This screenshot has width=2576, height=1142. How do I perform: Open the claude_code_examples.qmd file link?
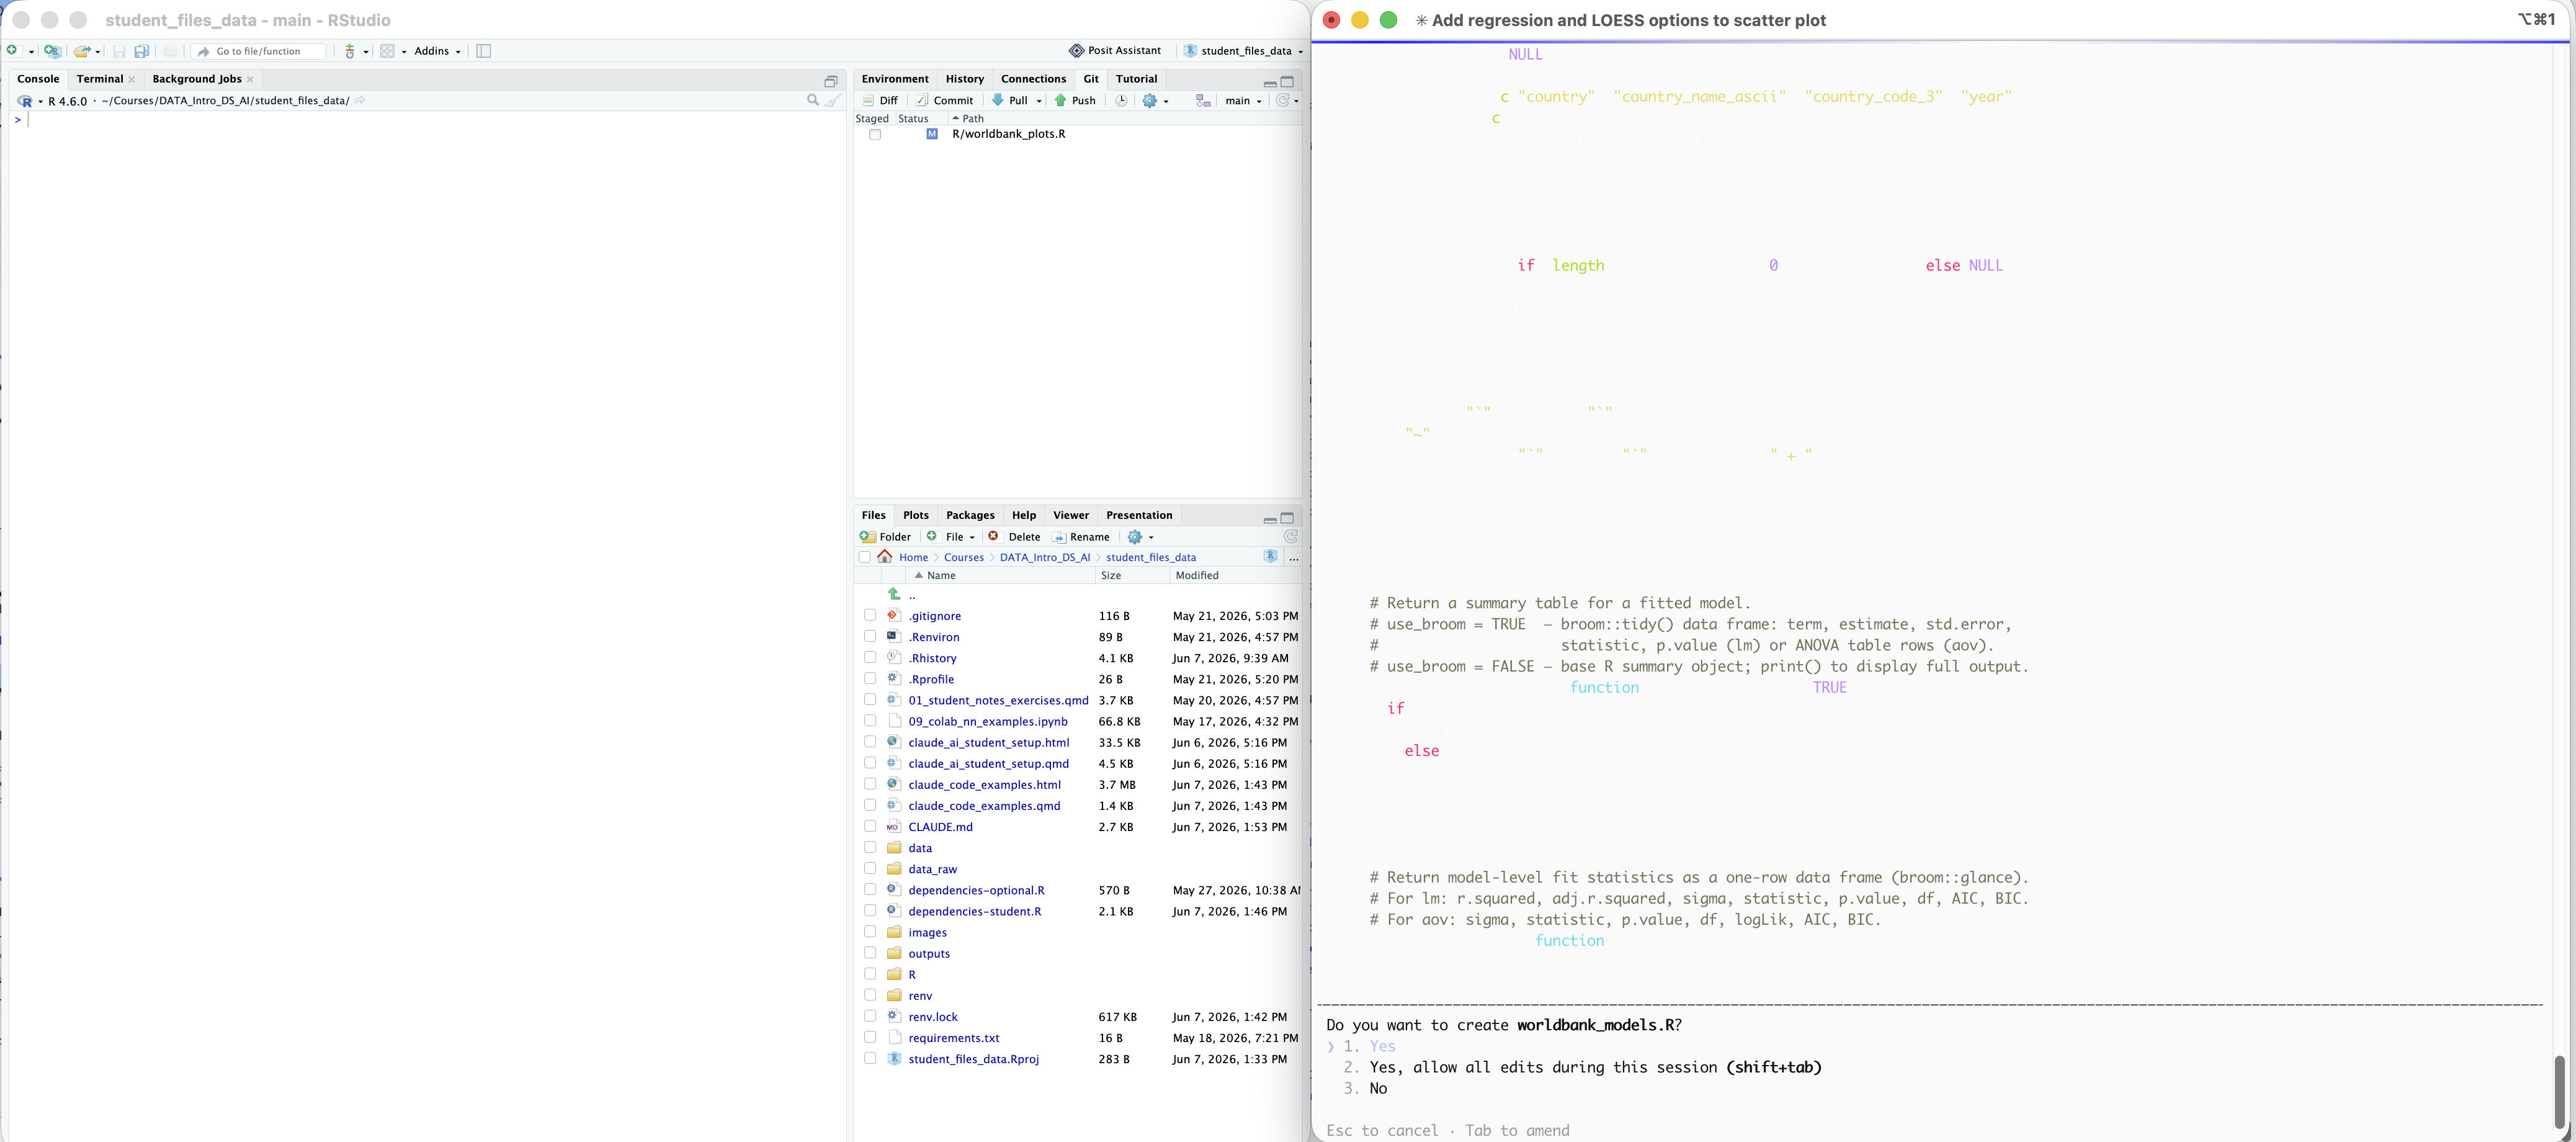pyautogui.click(x=984, y=806)
